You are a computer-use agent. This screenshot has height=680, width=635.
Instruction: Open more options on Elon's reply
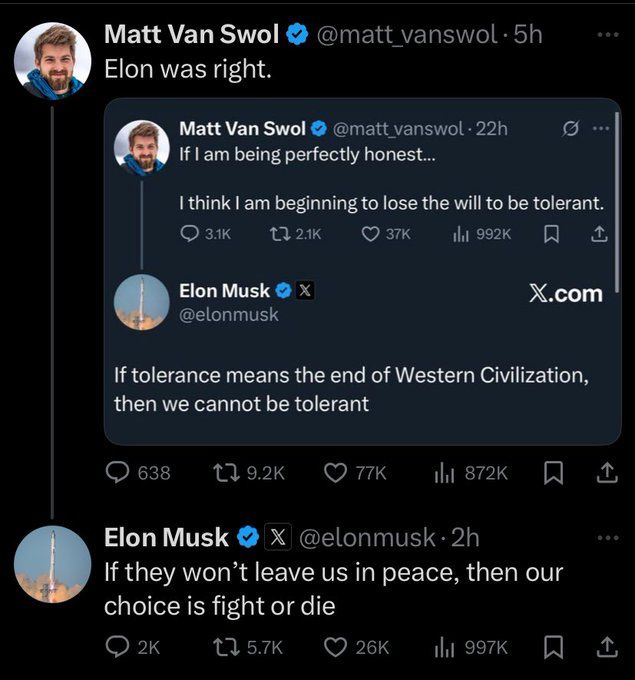pyautogui.click(x=607, y=537)
